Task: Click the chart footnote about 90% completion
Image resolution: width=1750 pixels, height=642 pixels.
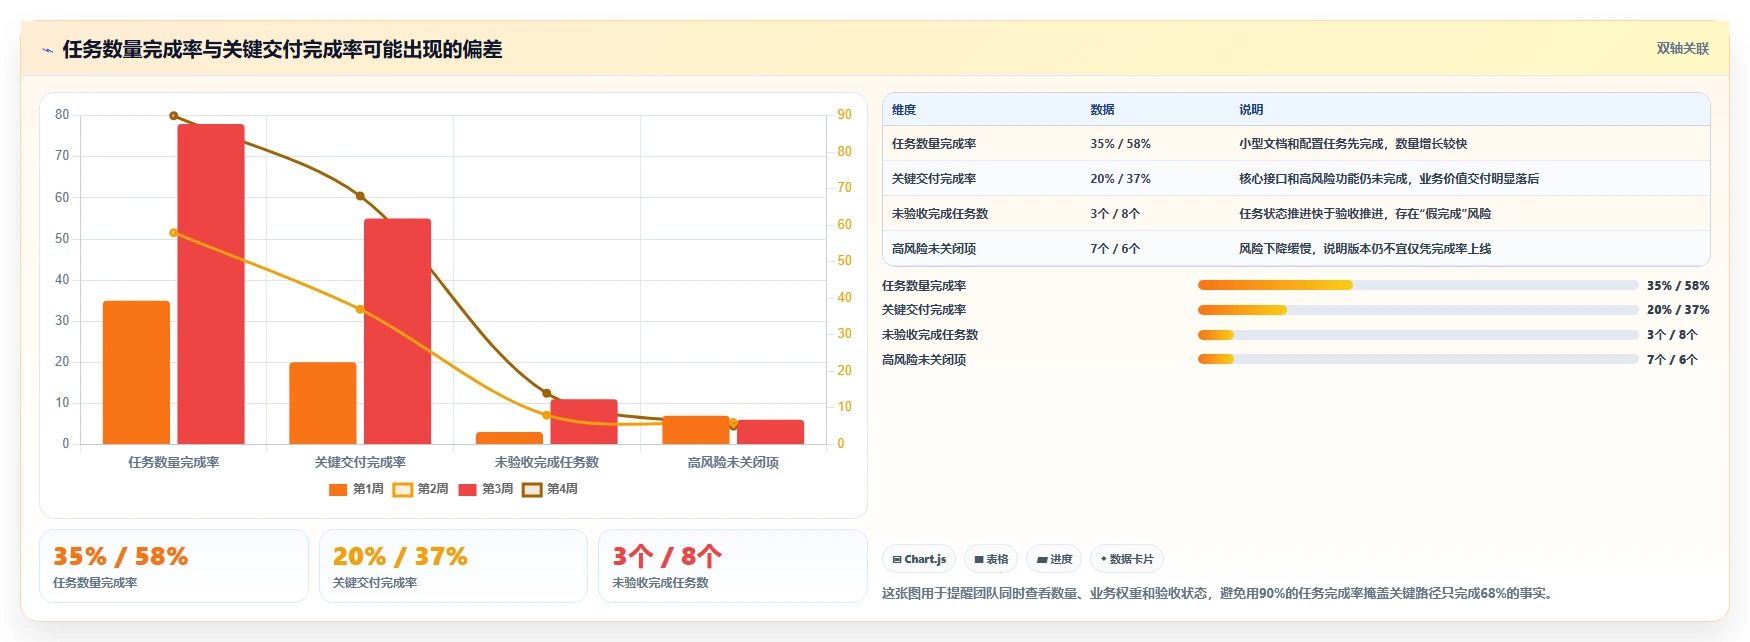Action: tap(1219, 593)
